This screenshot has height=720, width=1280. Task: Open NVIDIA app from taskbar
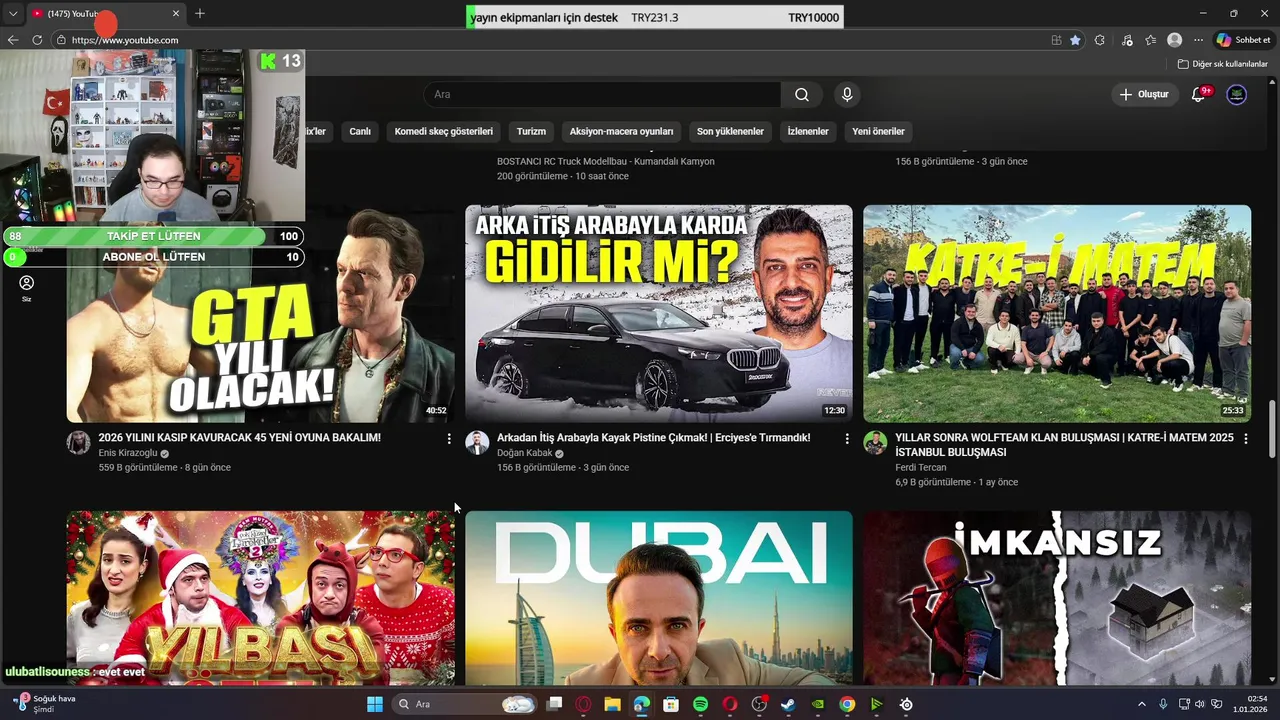[x=818, y=704]
